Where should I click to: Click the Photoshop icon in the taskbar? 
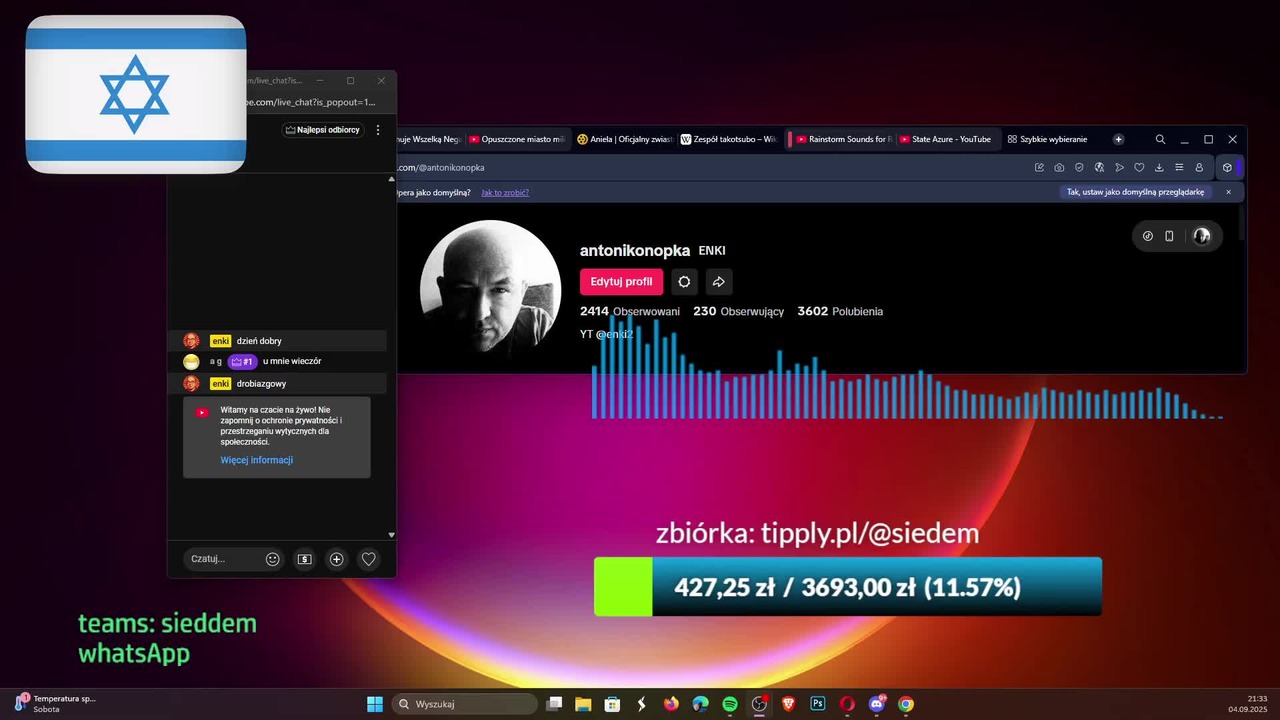[817, 704]
